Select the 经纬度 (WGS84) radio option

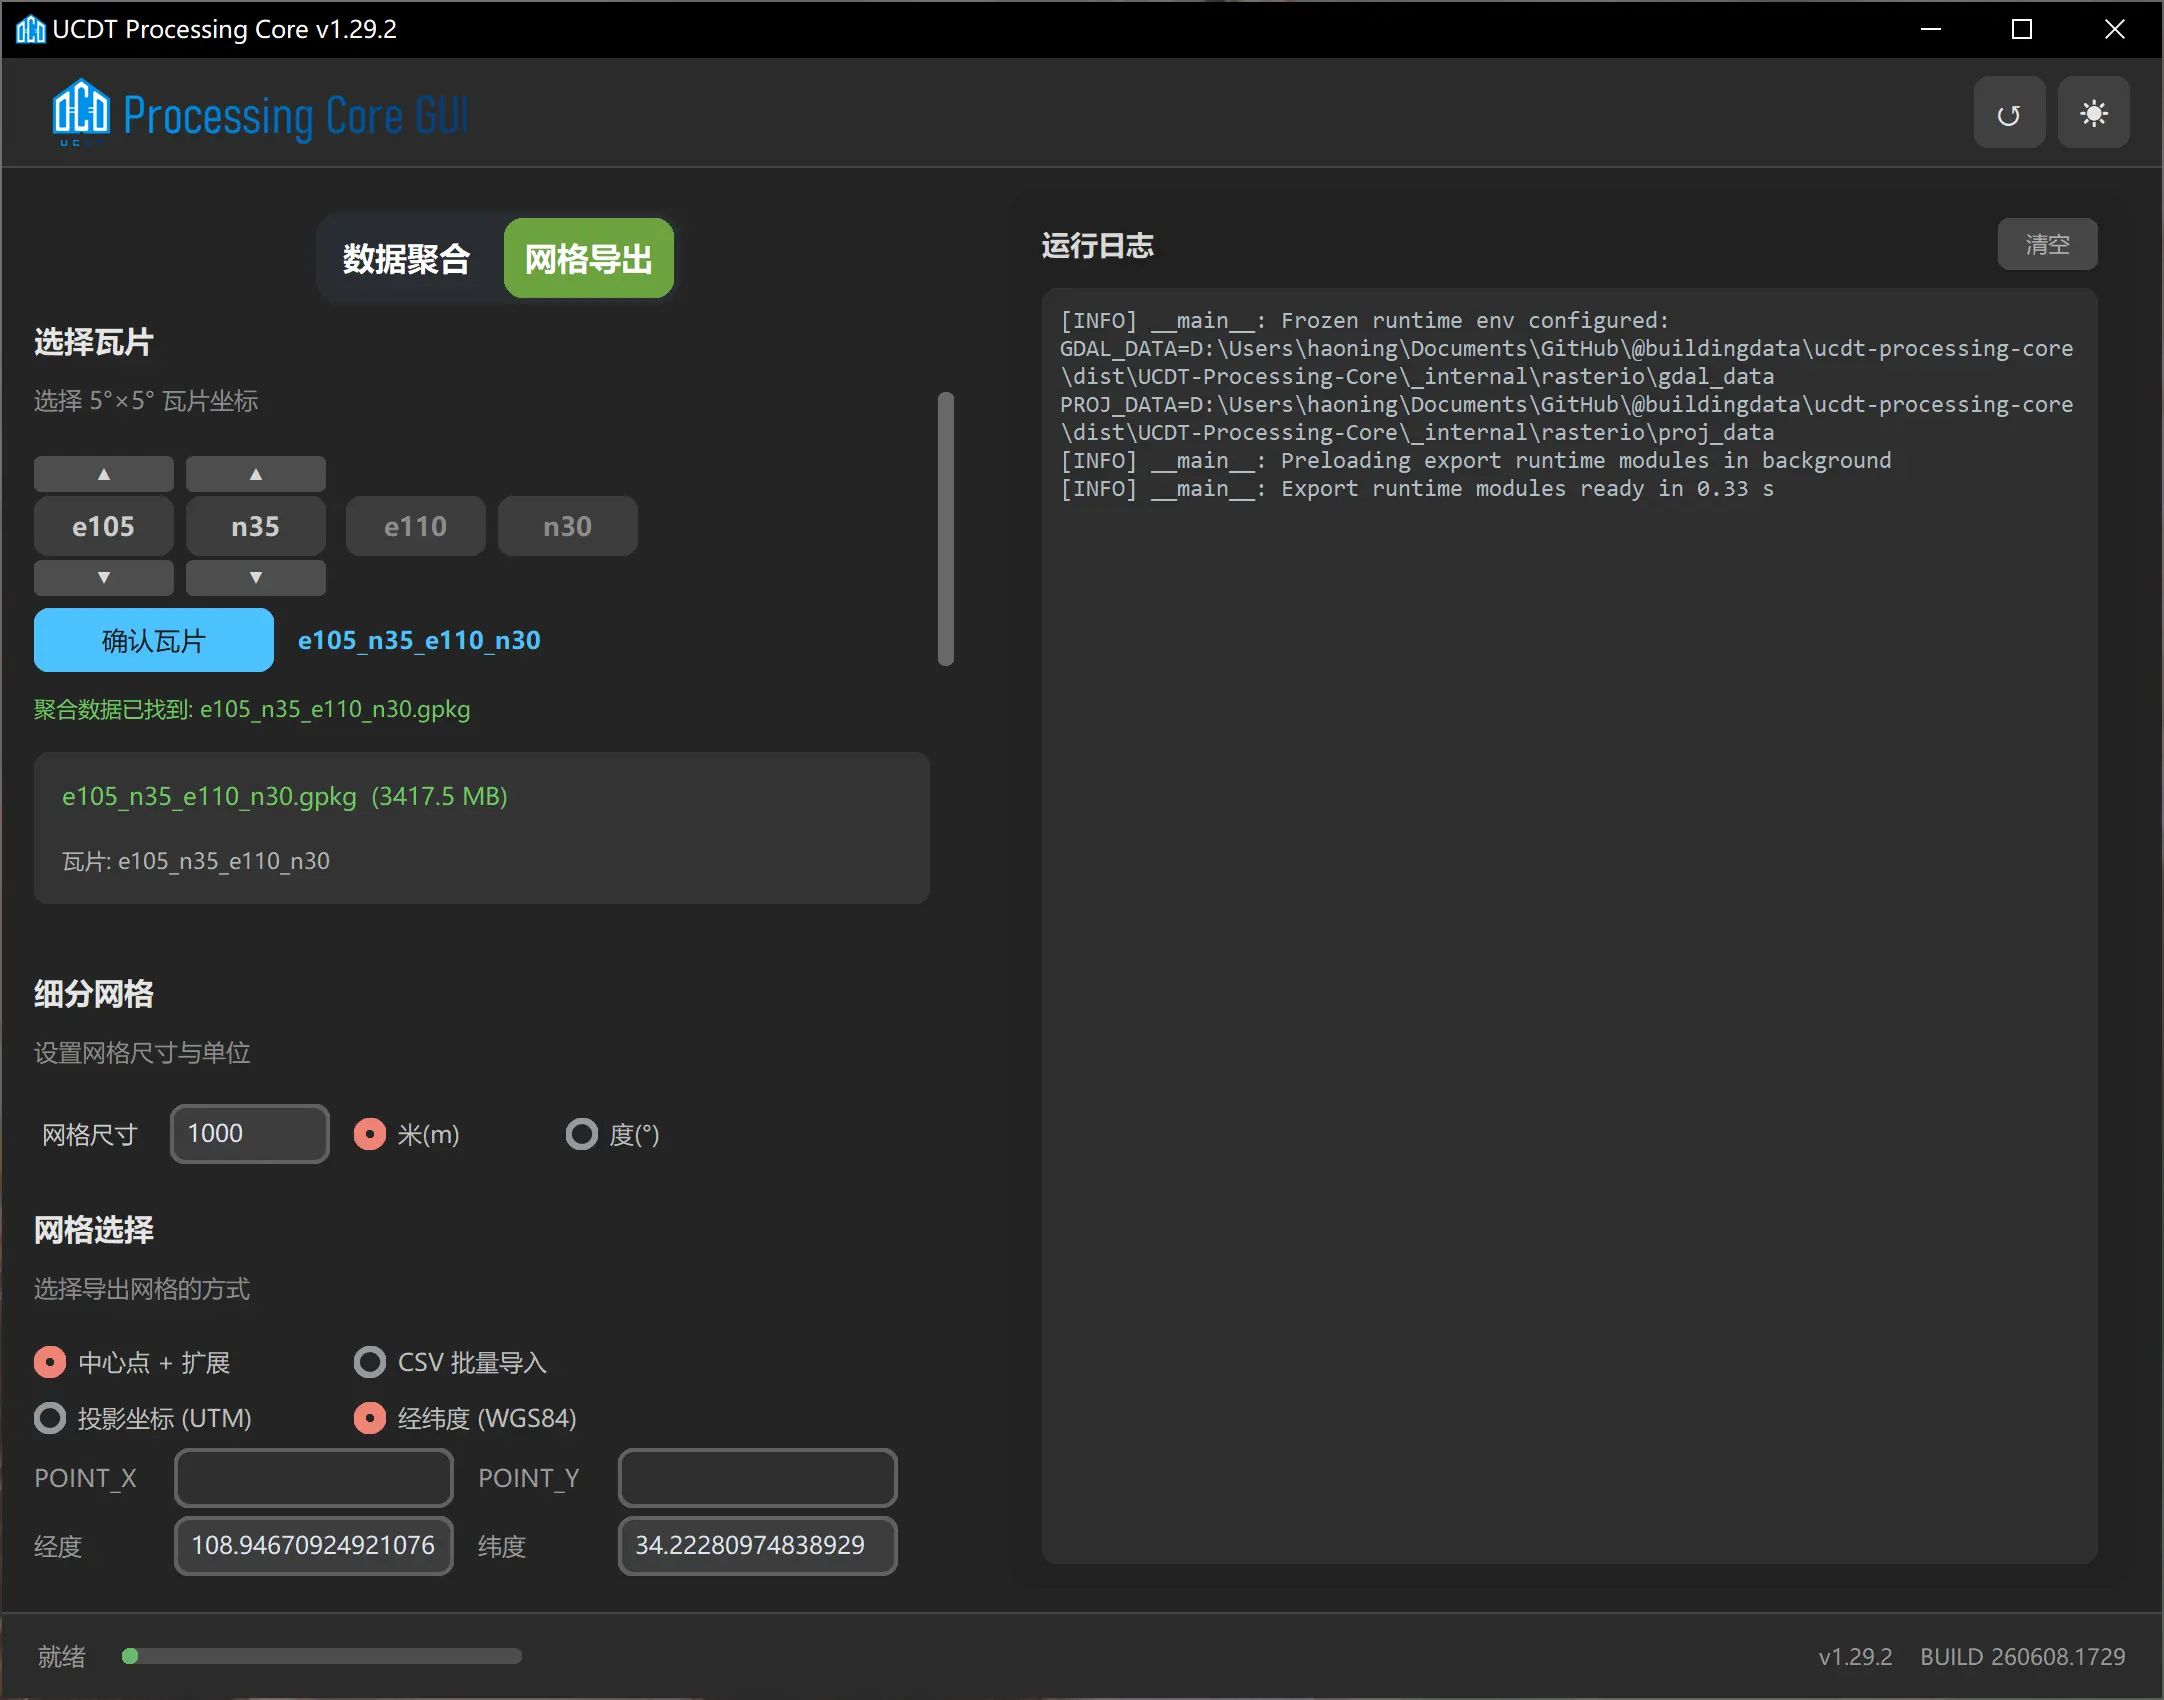[x=369, y=1418]
